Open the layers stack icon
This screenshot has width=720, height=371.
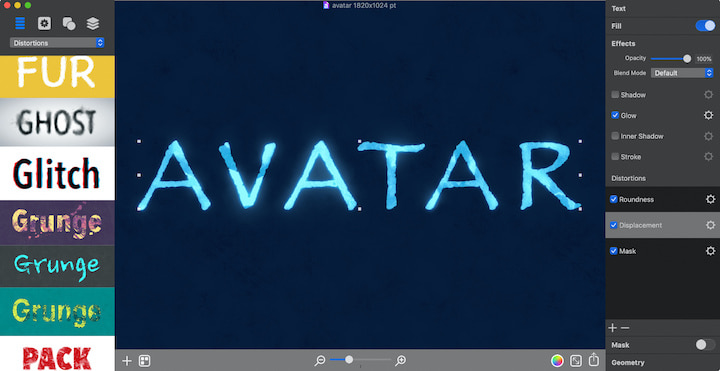coord(93,23)
